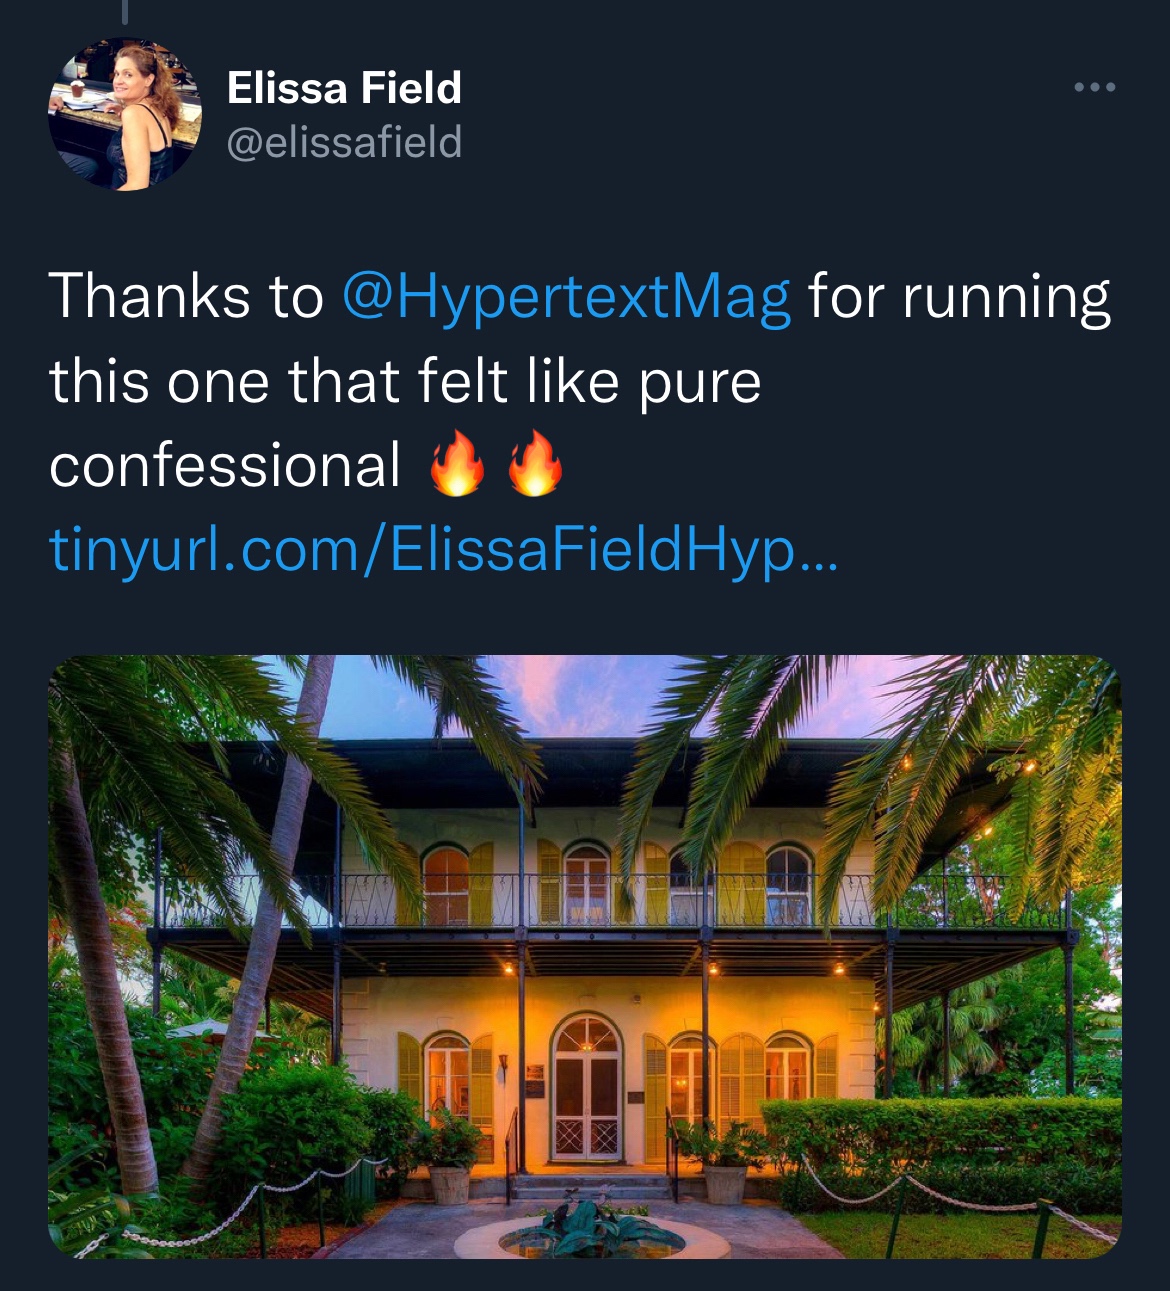Click the upper balcony railing in the photo
Screen dimensions: 1170x1291
(x=600, y=902)
